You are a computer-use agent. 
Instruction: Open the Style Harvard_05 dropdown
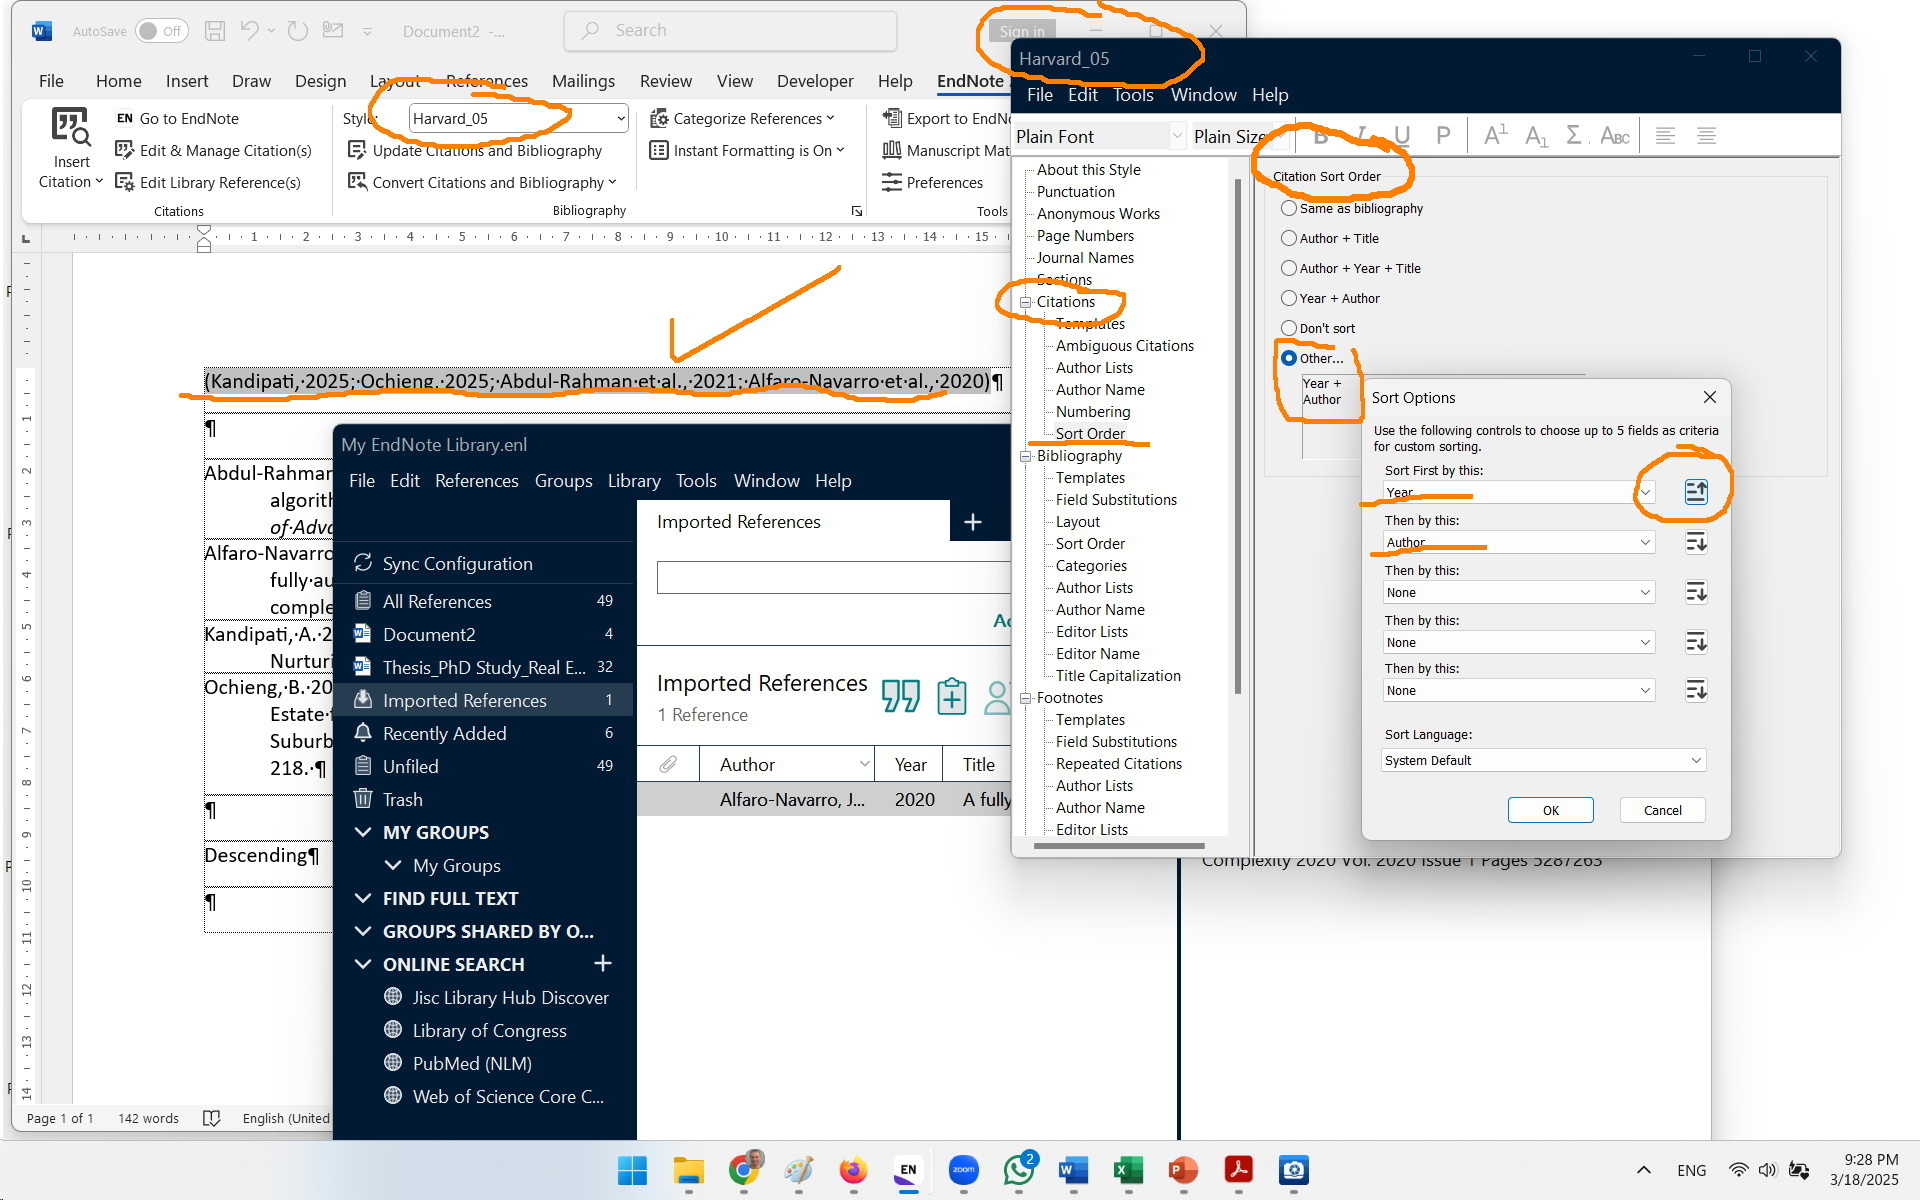click(620, 118)
